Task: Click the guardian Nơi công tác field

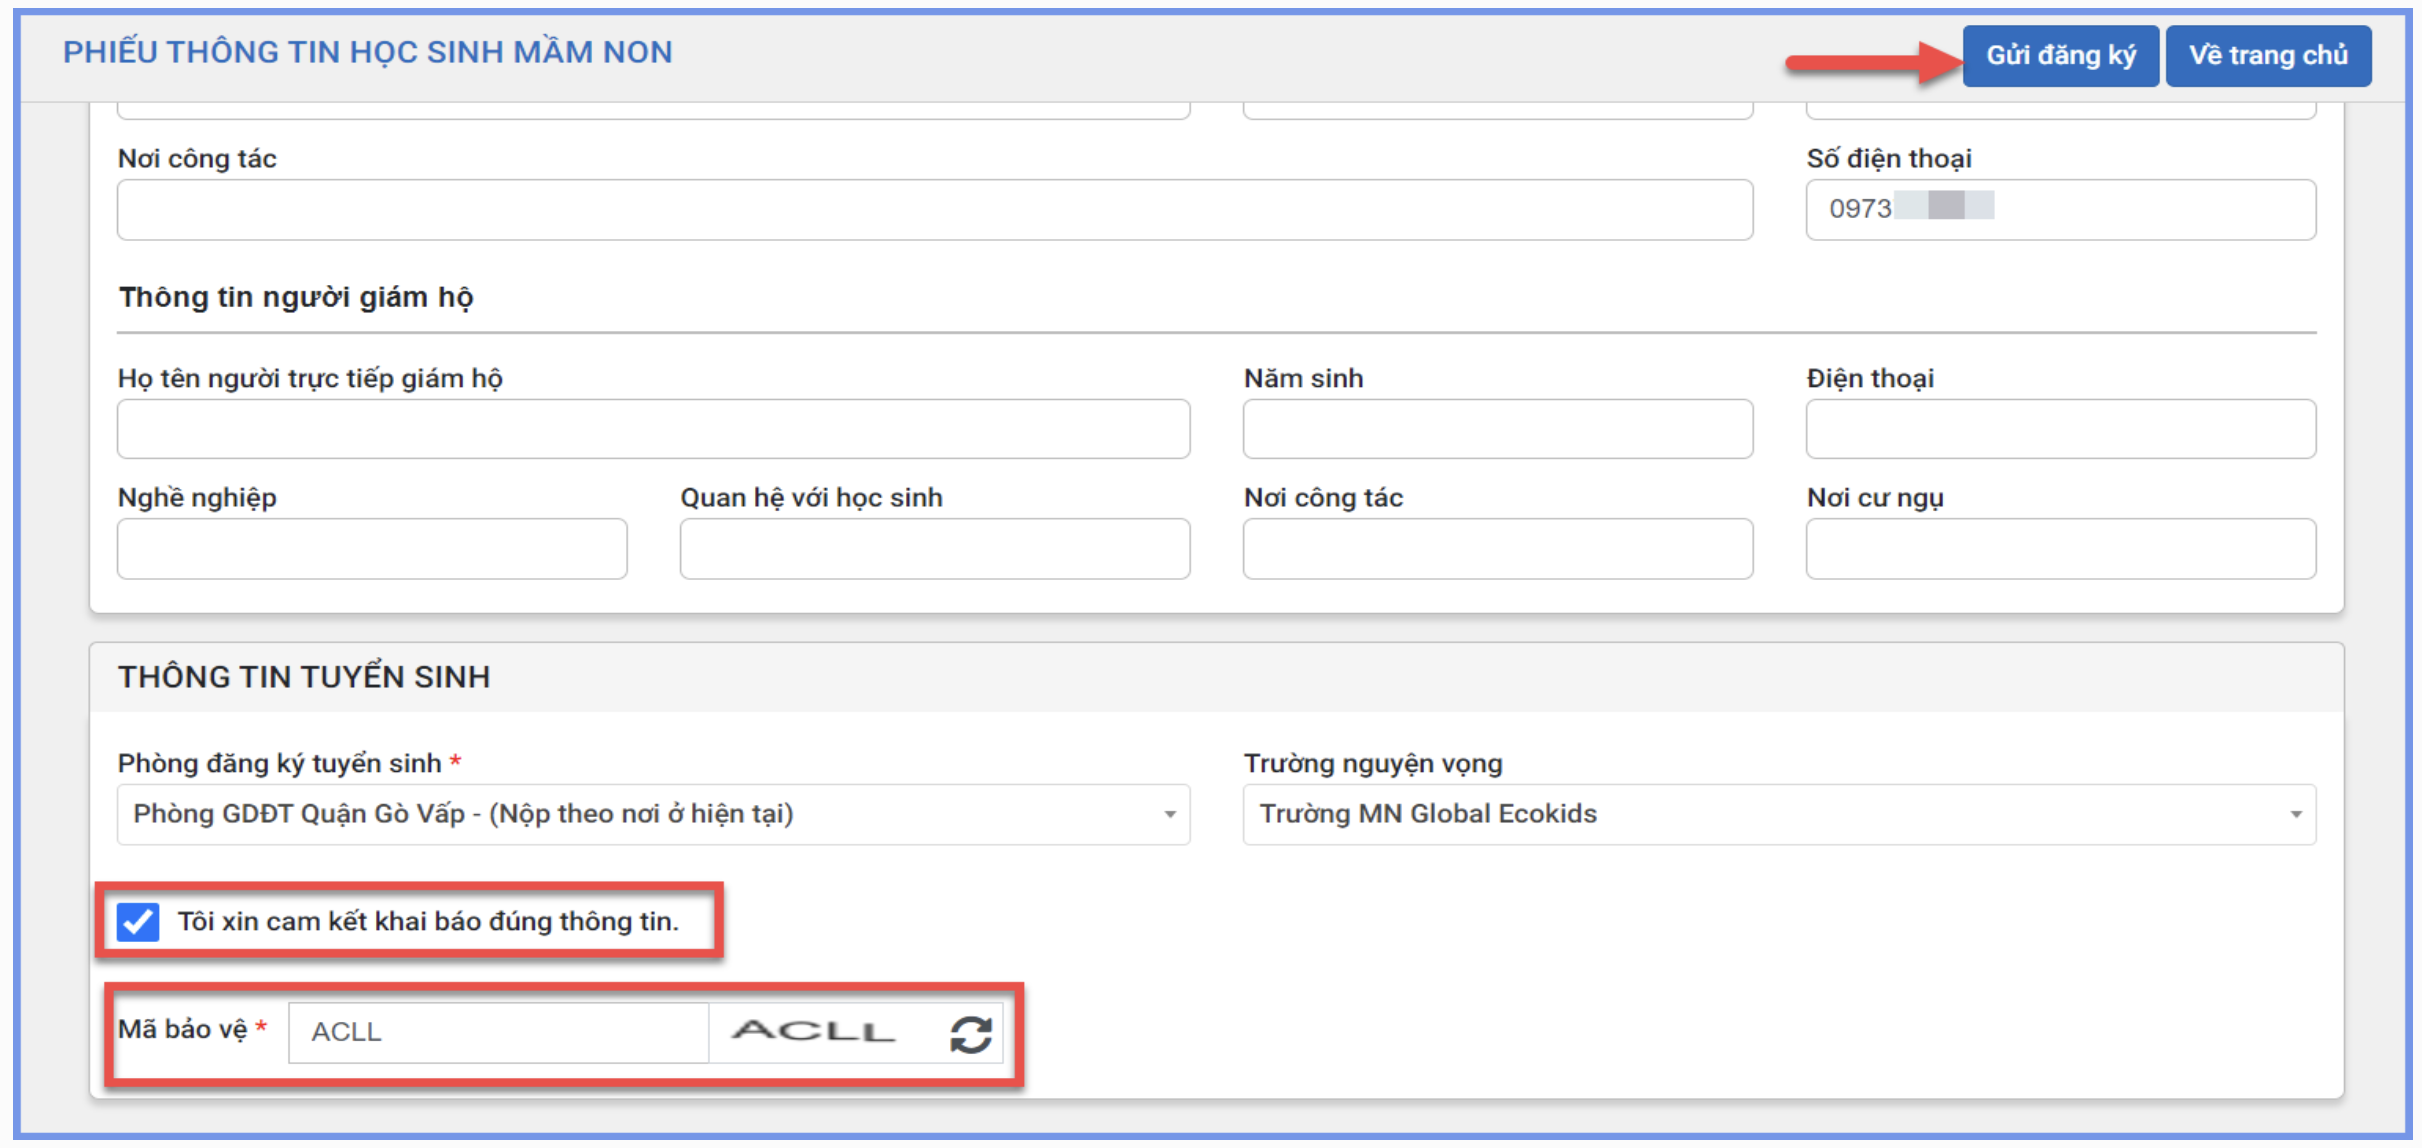Action: point(1497,548)
